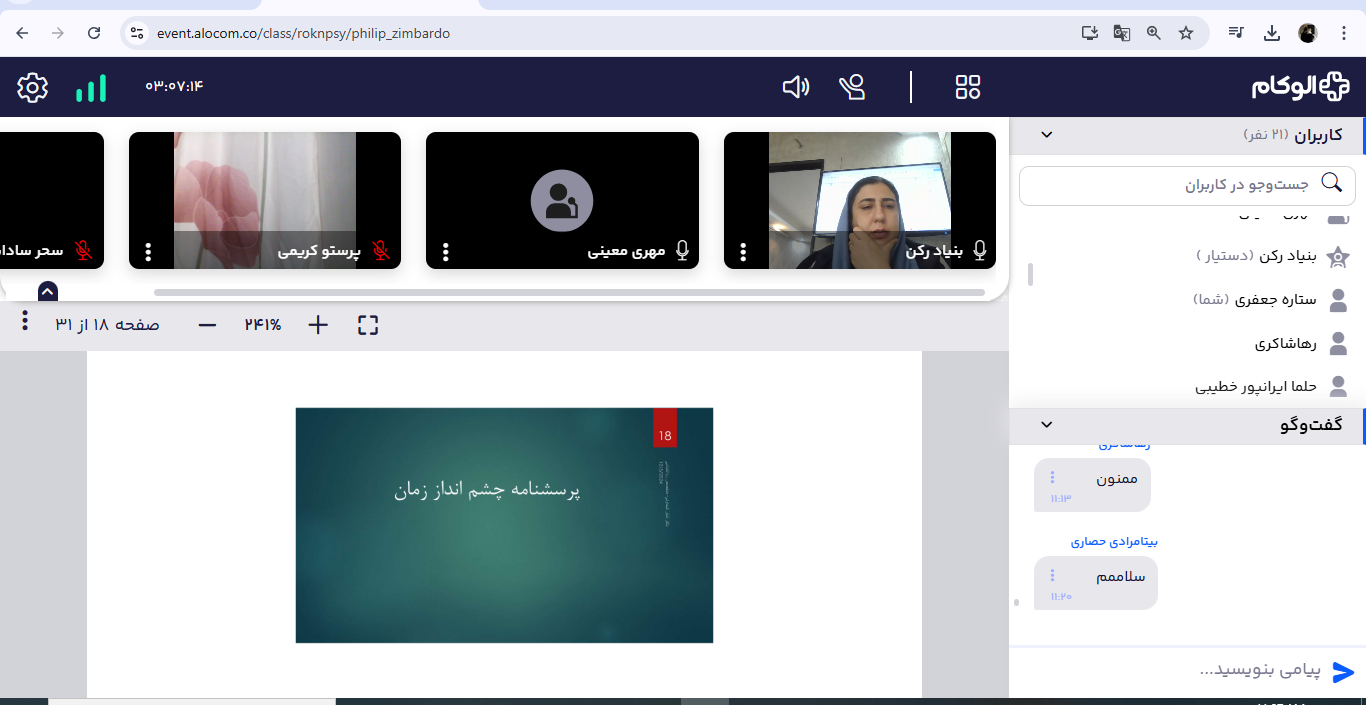This screenshot has width=1366, height=705.
Task: Send the chat message with arrow icon
Action: point(1343,672)
